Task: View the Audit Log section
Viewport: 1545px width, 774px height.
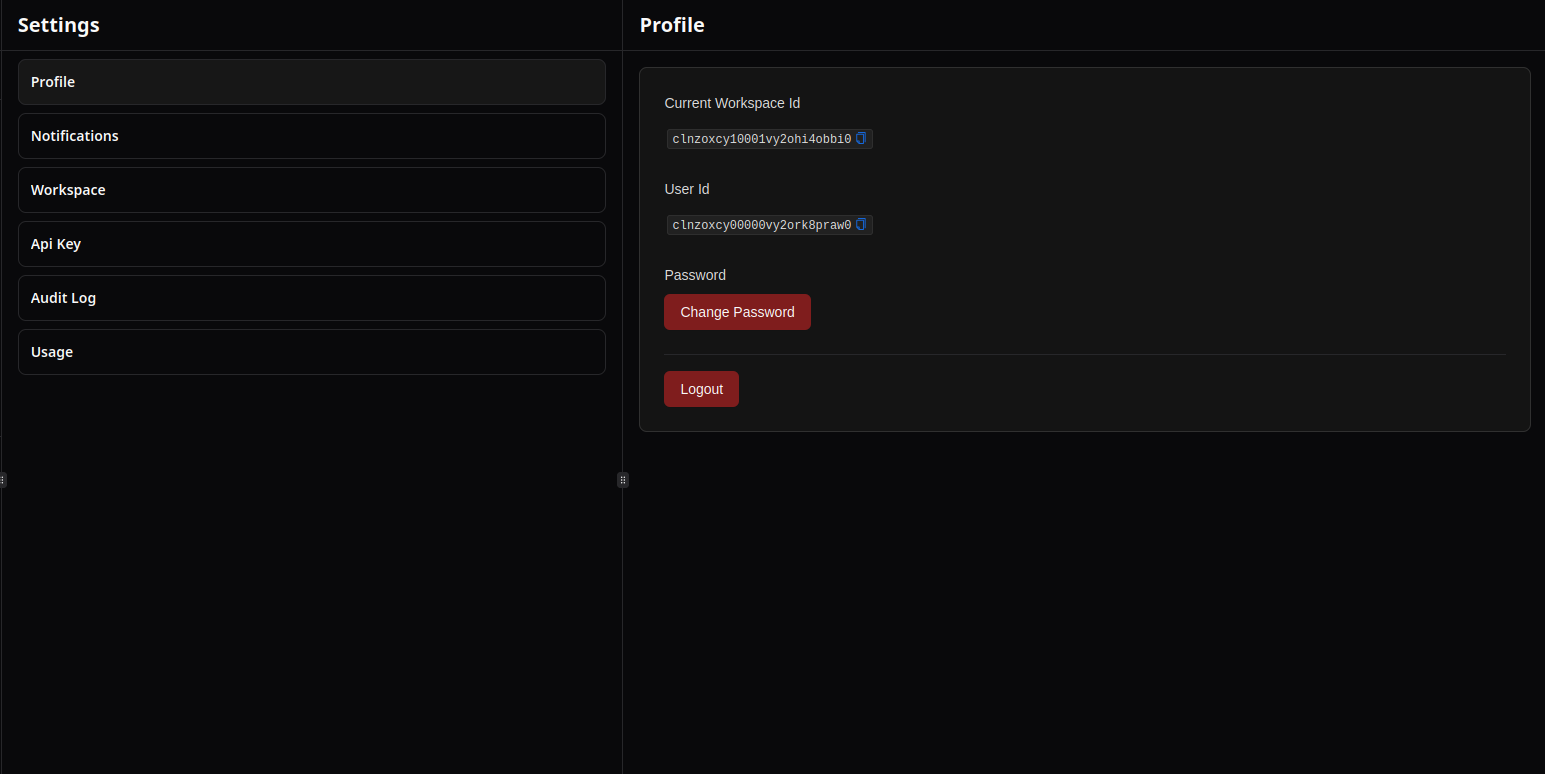Action: 311,298
